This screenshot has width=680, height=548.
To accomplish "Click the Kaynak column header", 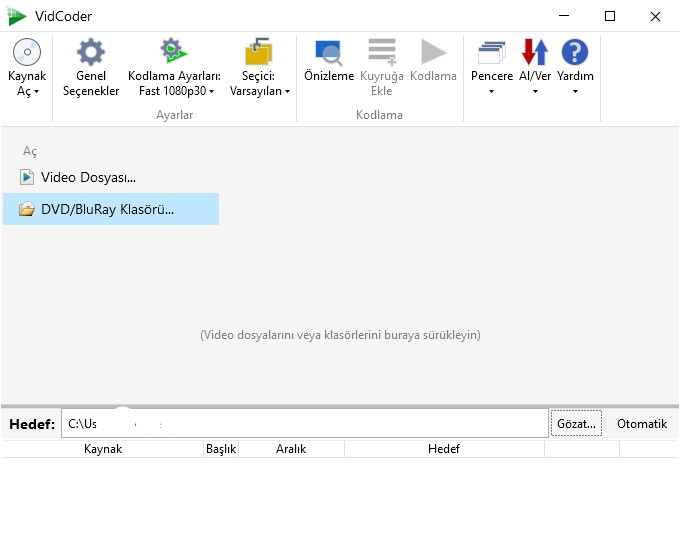I will pos(103,449).
